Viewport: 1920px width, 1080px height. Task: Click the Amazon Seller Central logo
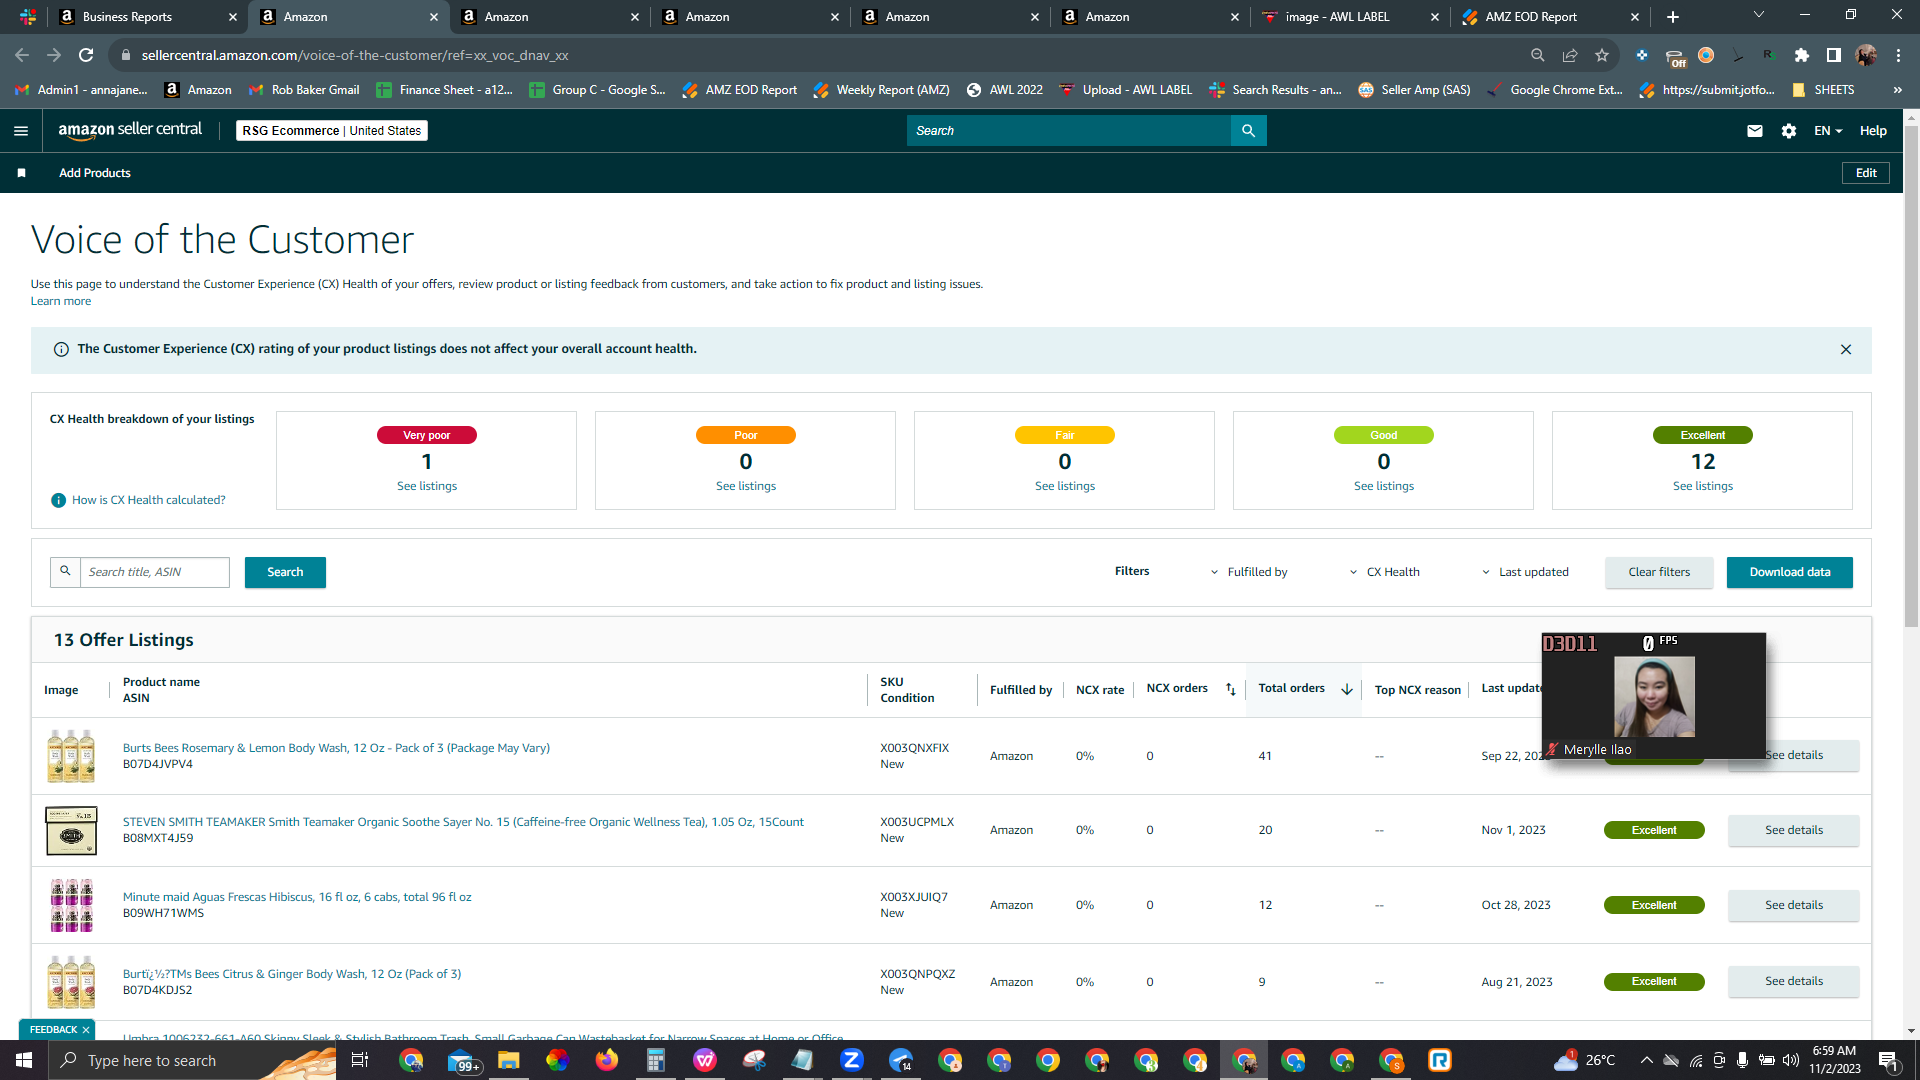(130, 130)
